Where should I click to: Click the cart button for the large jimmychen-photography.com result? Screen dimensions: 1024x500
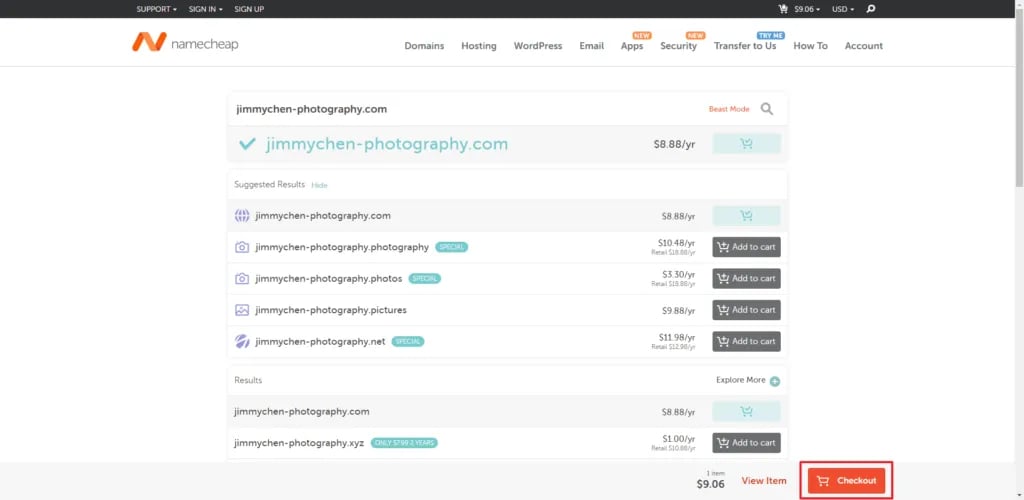pyautogui.click(x=746, y=144)
